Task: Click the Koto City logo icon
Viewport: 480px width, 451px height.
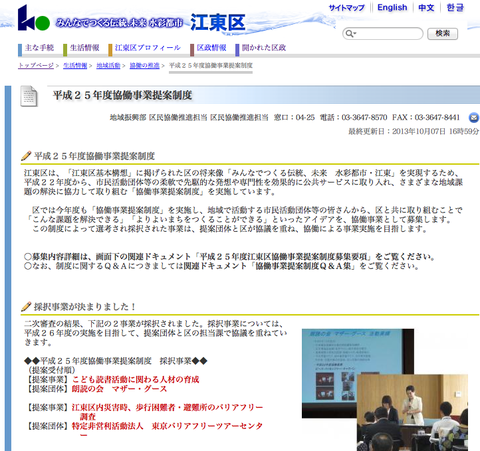Action: coord(33,18)
